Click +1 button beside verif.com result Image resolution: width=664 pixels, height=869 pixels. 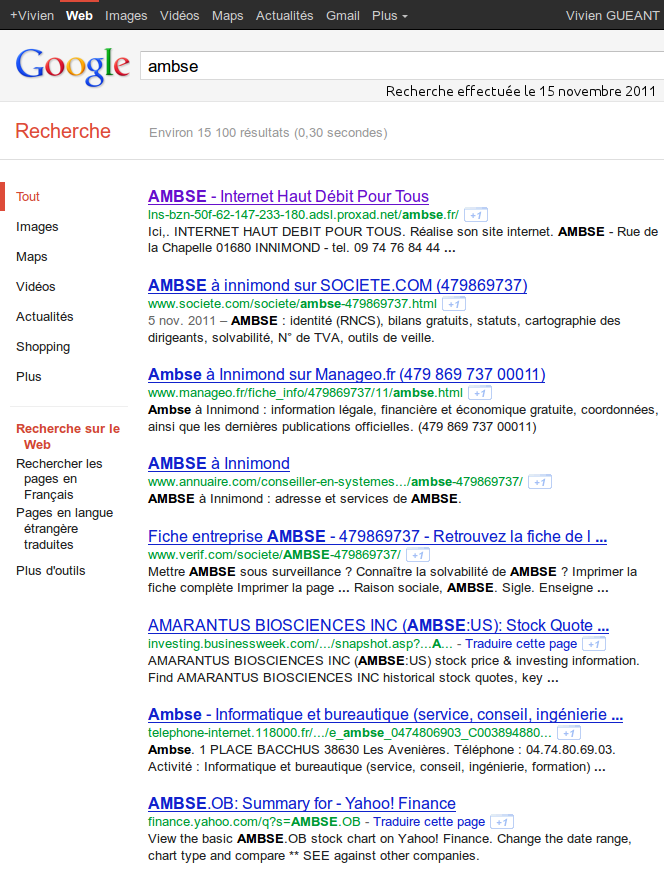pyautogui.click(x=418, y=555)
